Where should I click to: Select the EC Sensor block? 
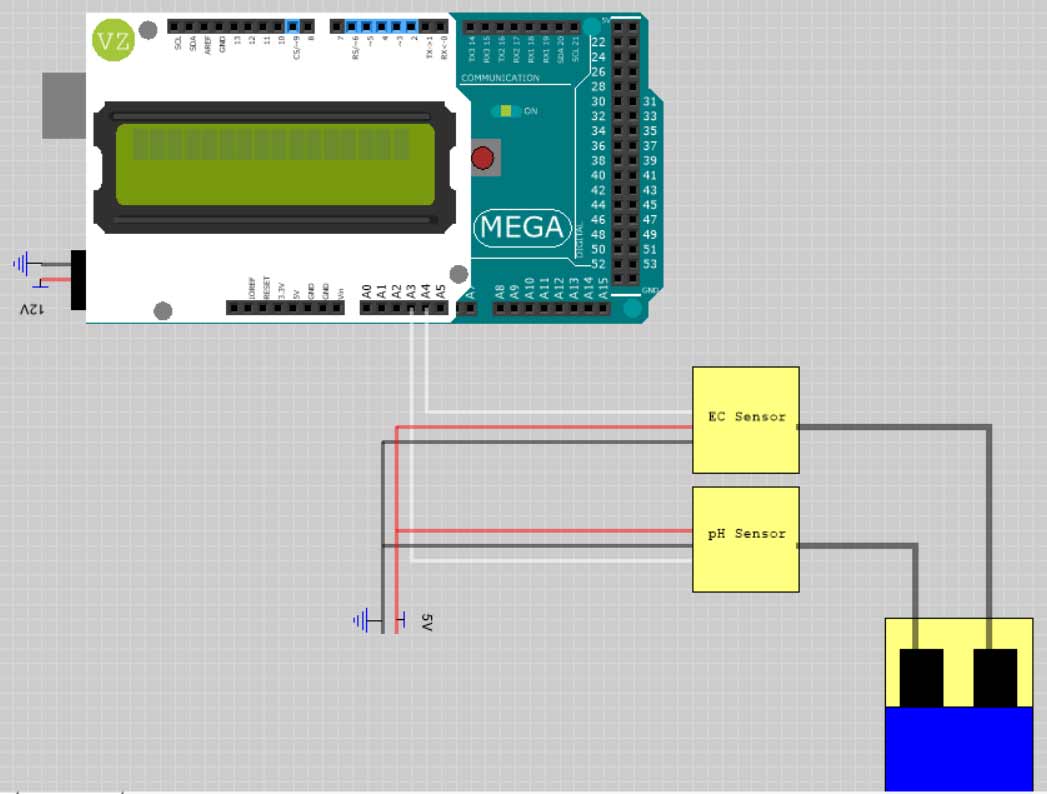[746, 420]
